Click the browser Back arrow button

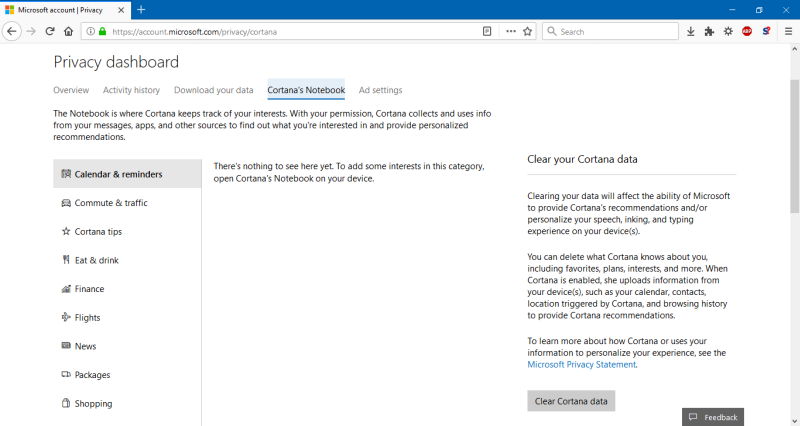point(12,31)
